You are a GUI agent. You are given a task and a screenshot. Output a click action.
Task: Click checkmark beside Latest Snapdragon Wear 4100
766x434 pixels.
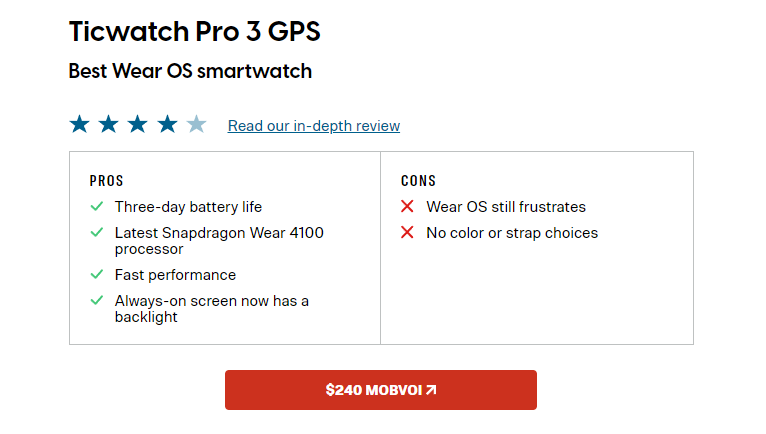[x=97, y=233]
